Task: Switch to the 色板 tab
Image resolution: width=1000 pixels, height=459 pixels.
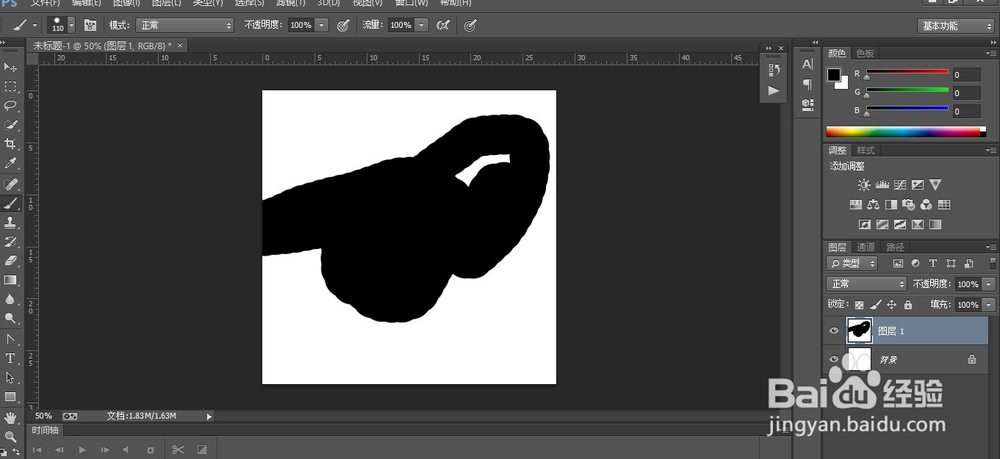Action: click(x=865, y=54)
